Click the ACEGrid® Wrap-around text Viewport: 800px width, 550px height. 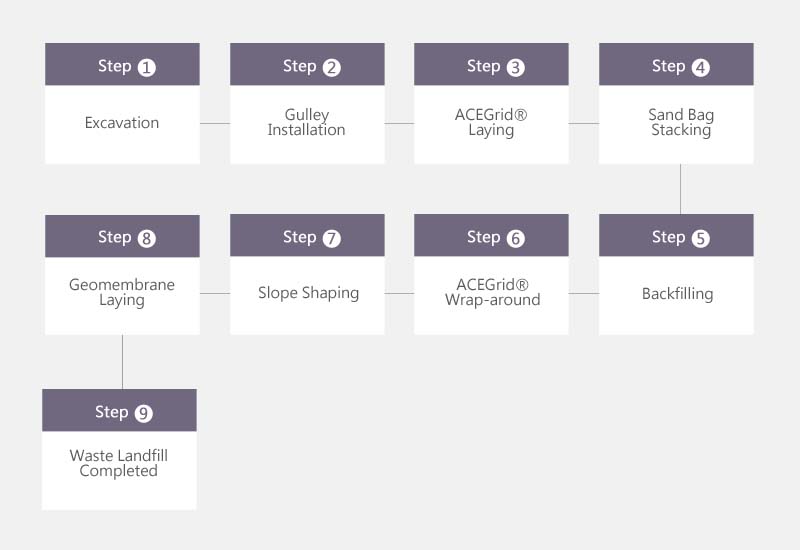click(x=492, y=292)
